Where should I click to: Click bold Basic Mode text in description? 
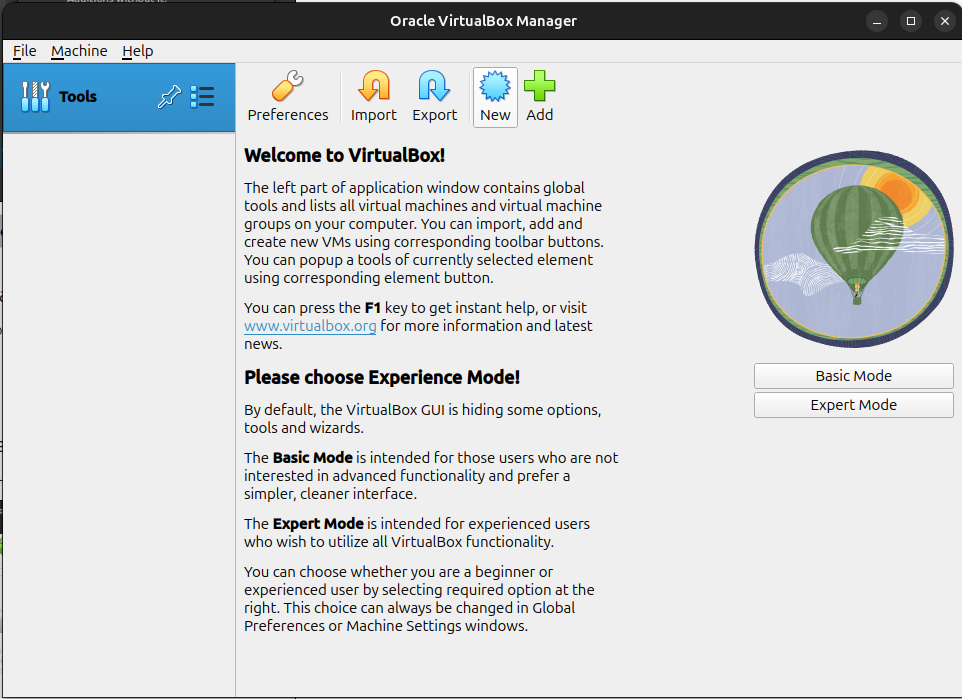(312, 458)
